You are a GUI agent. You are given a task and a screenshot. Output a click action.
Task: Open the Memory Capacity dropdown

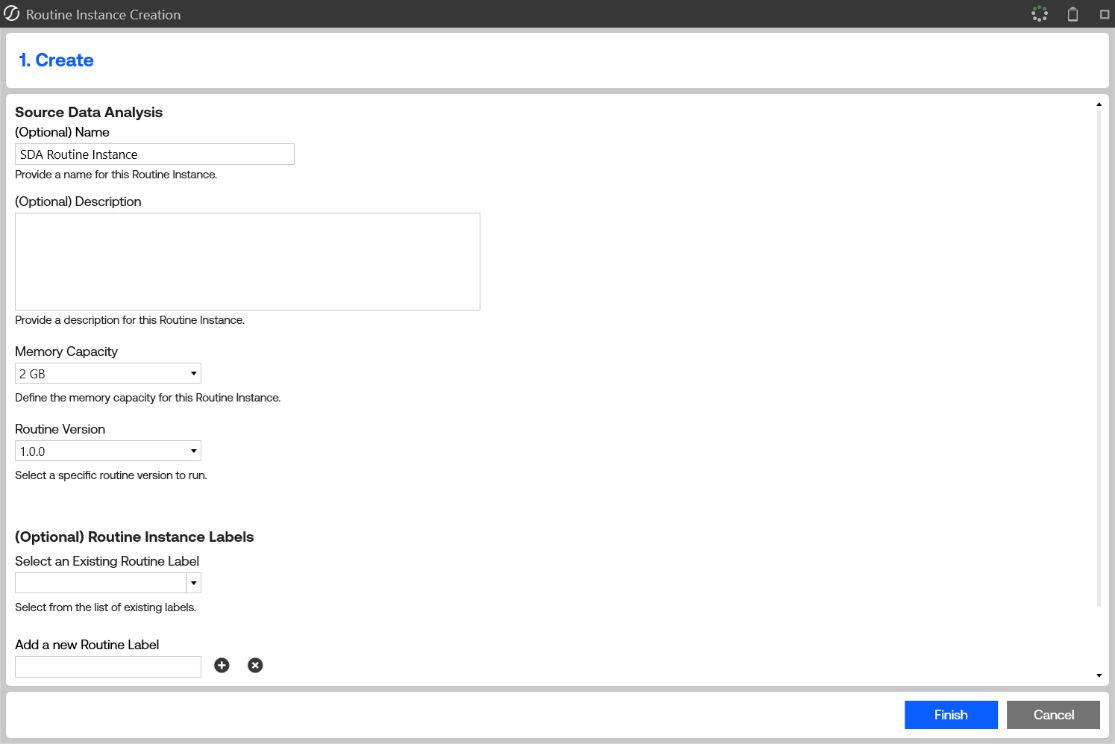coord(108,373)
